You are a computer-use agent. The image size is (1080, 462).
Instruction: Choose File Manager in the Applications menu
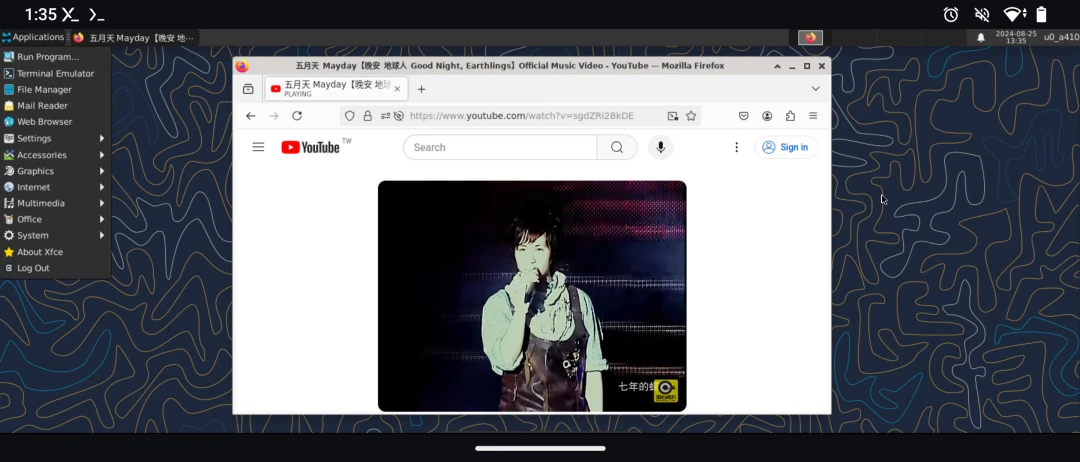pos(44,89)
